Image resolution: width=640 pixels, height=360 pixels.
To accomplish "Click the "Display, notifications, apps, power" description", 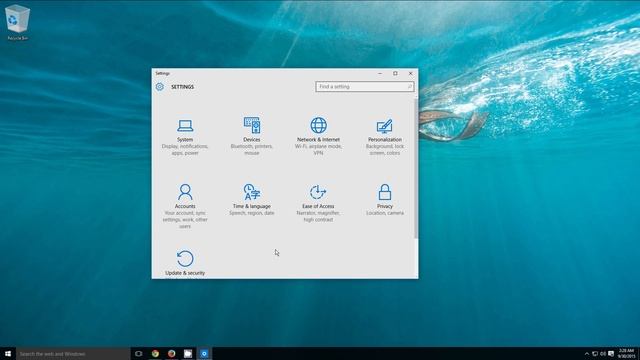I will click(185, 149).
